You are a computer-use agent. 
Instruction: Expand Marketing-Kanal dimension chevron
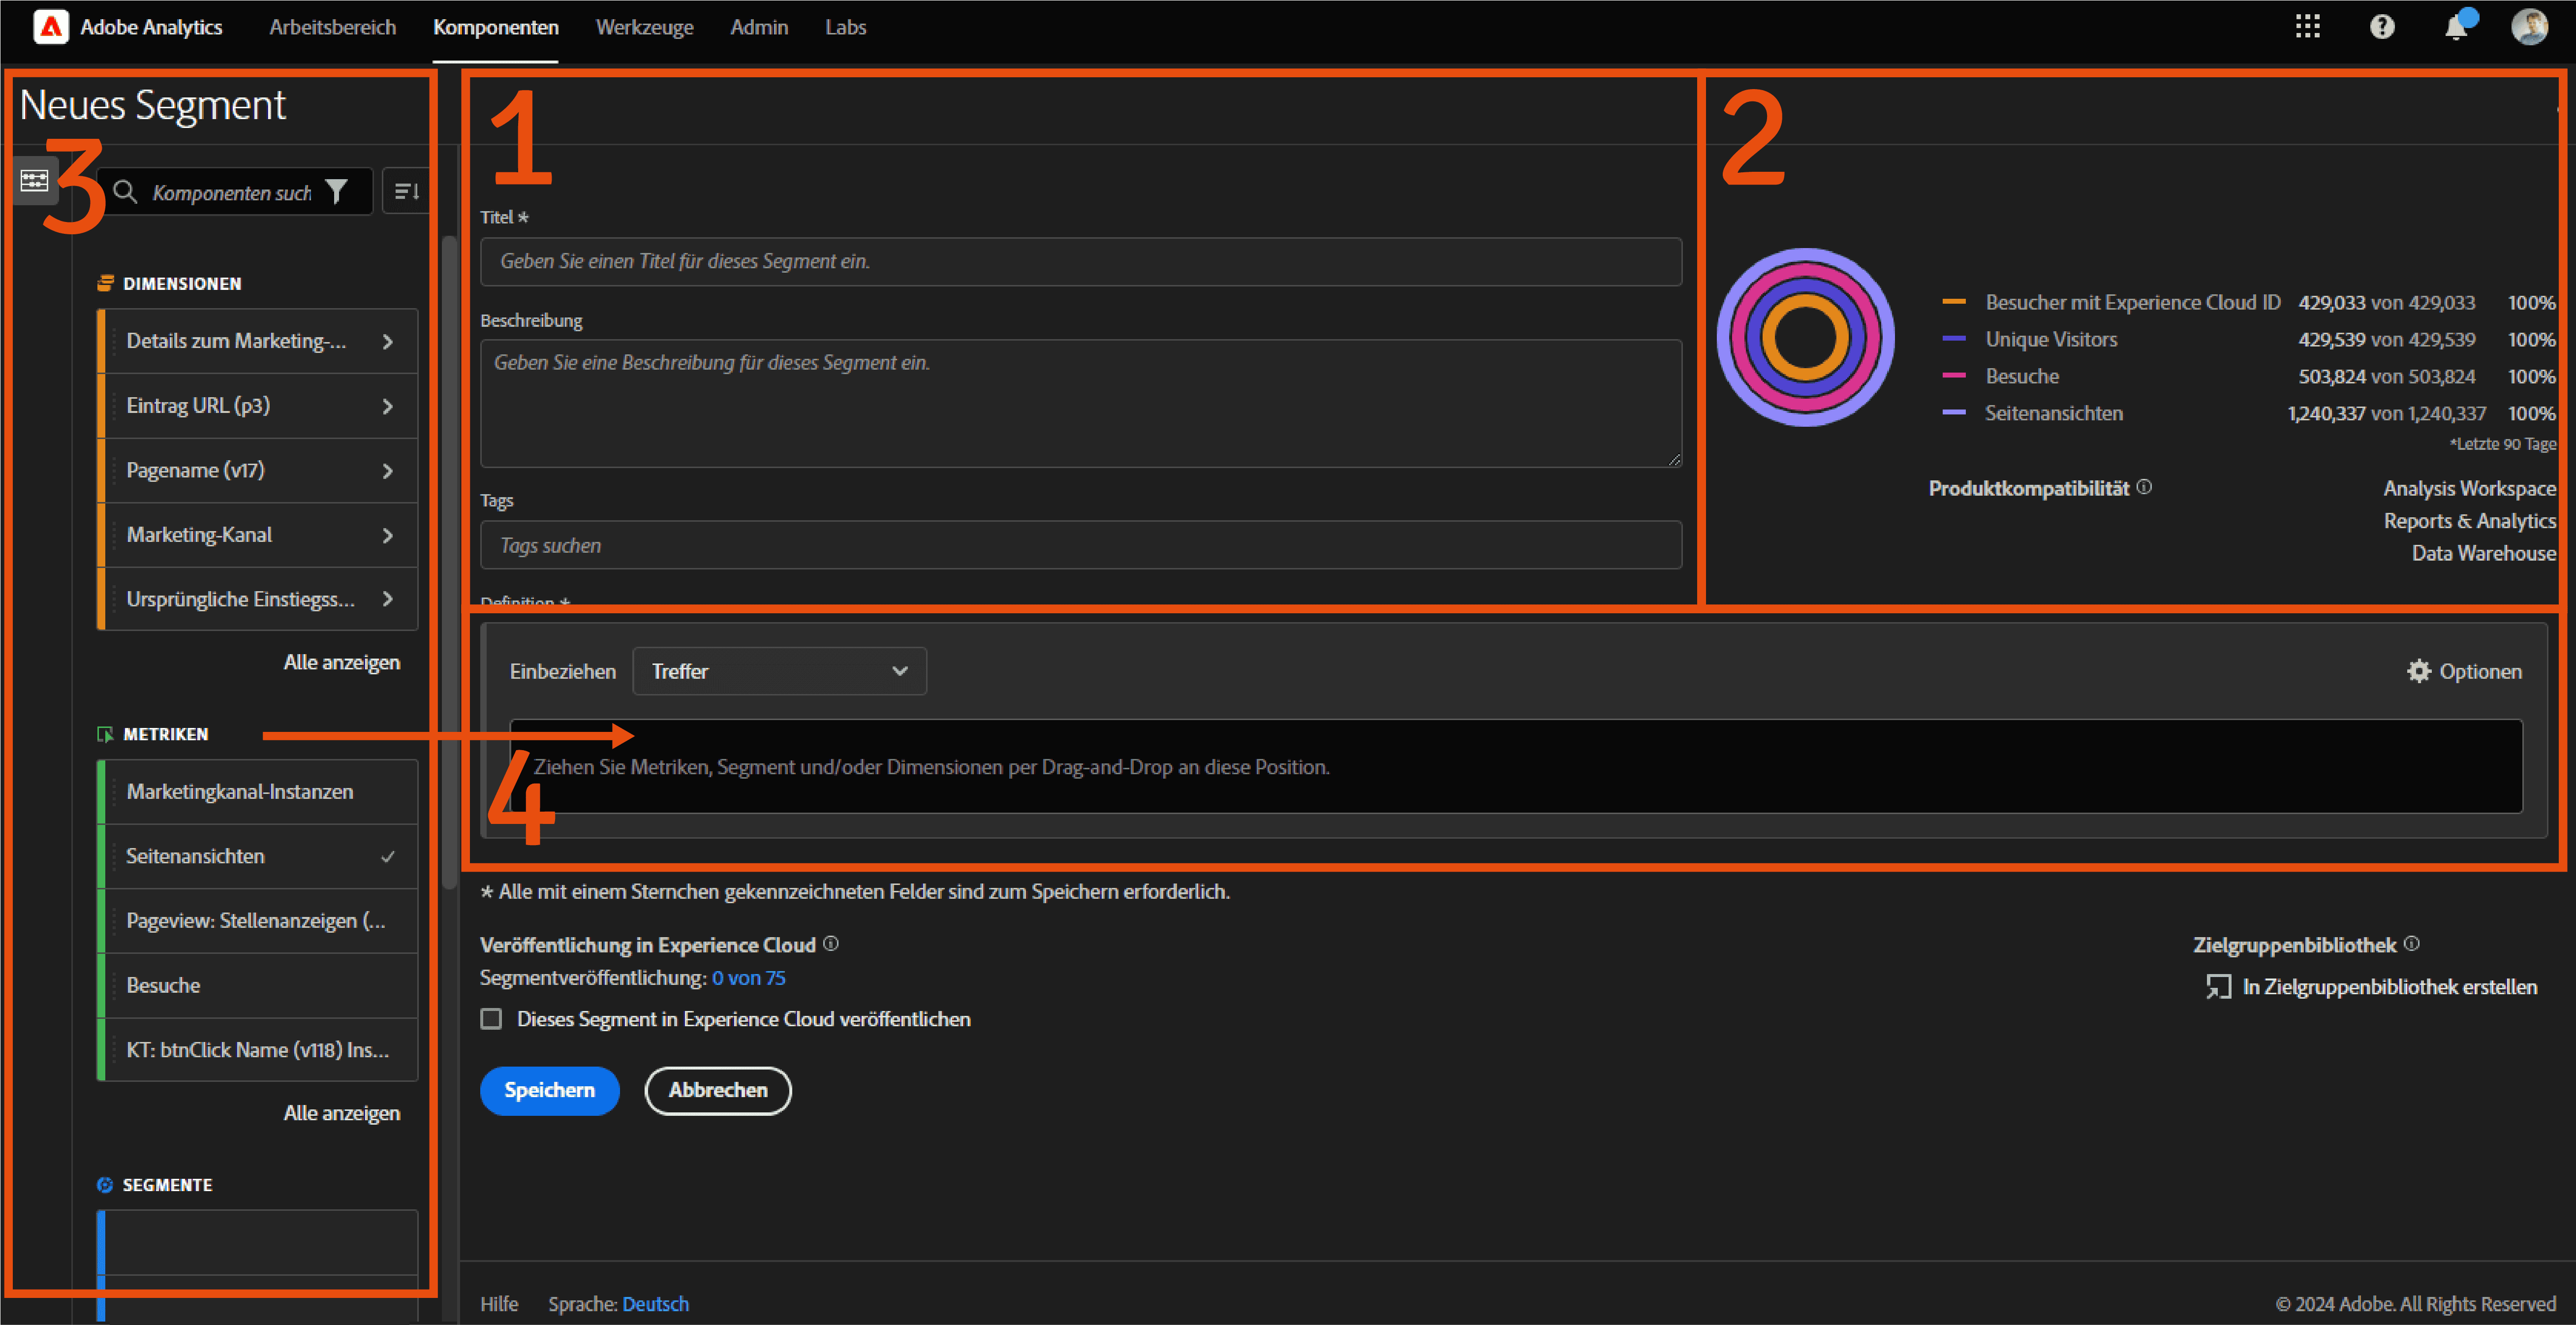[x=388, y=535]
